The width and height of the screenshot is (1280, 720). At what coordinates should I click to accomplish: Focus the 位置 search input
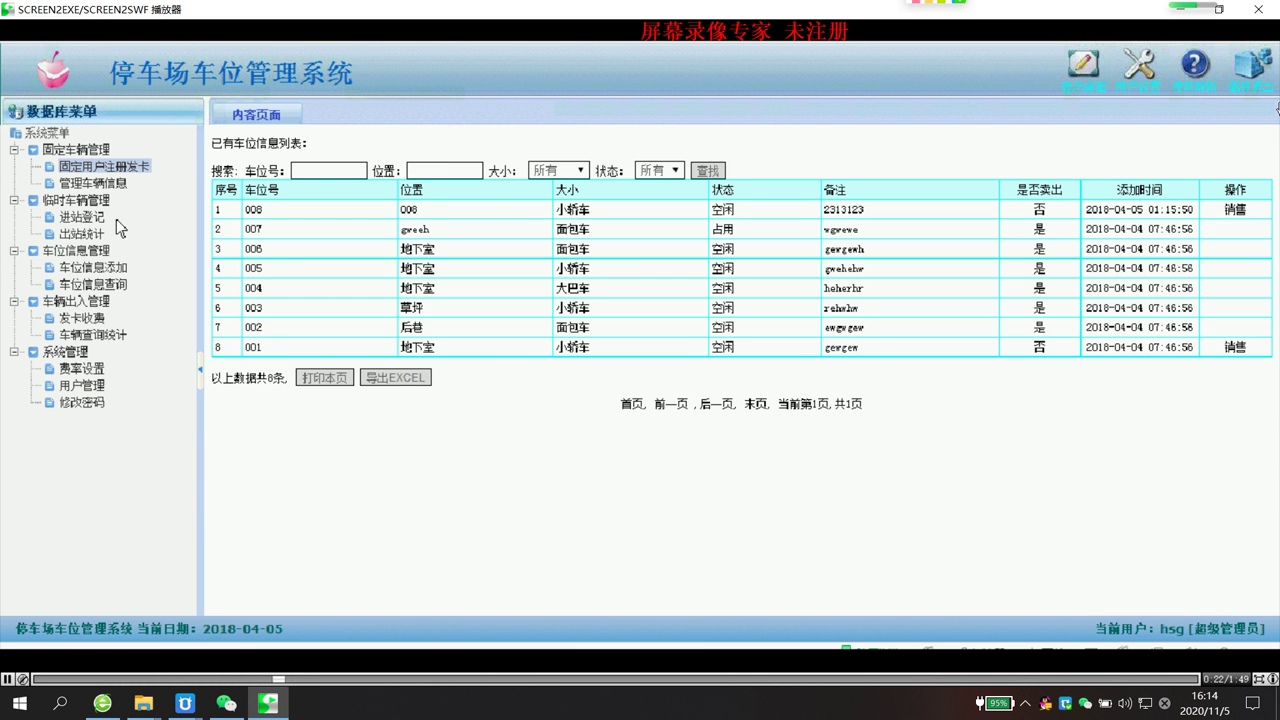(445, 171)
